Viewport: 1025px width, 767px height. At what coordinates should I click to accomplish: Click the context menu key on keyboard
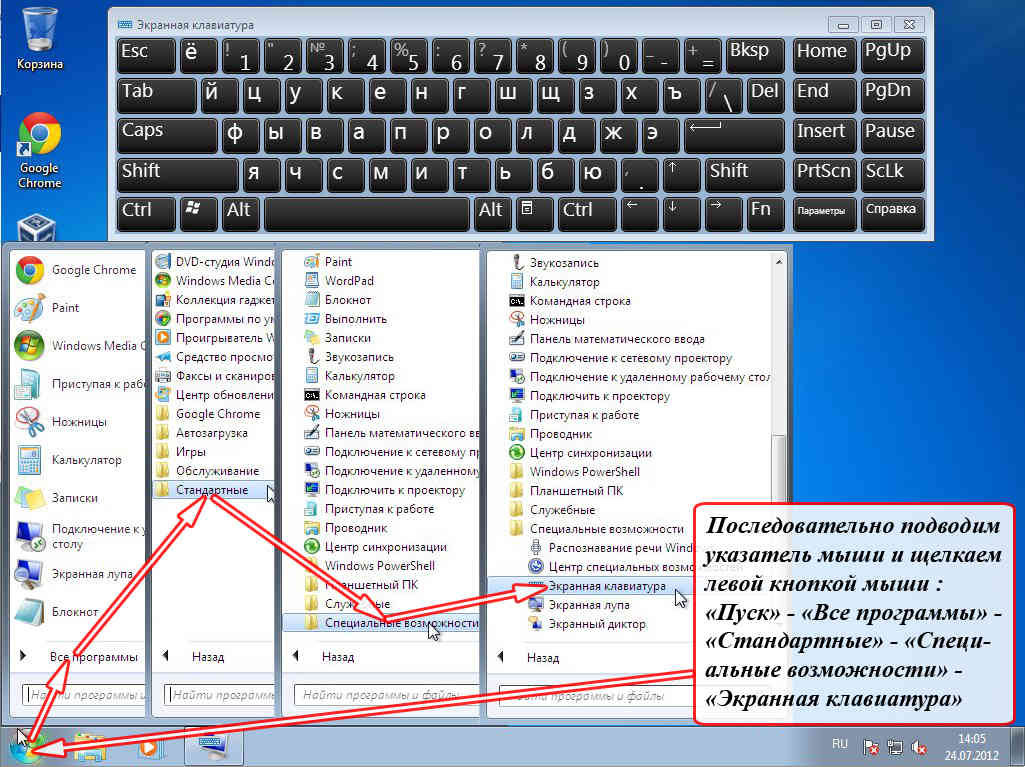pos(534,213)
